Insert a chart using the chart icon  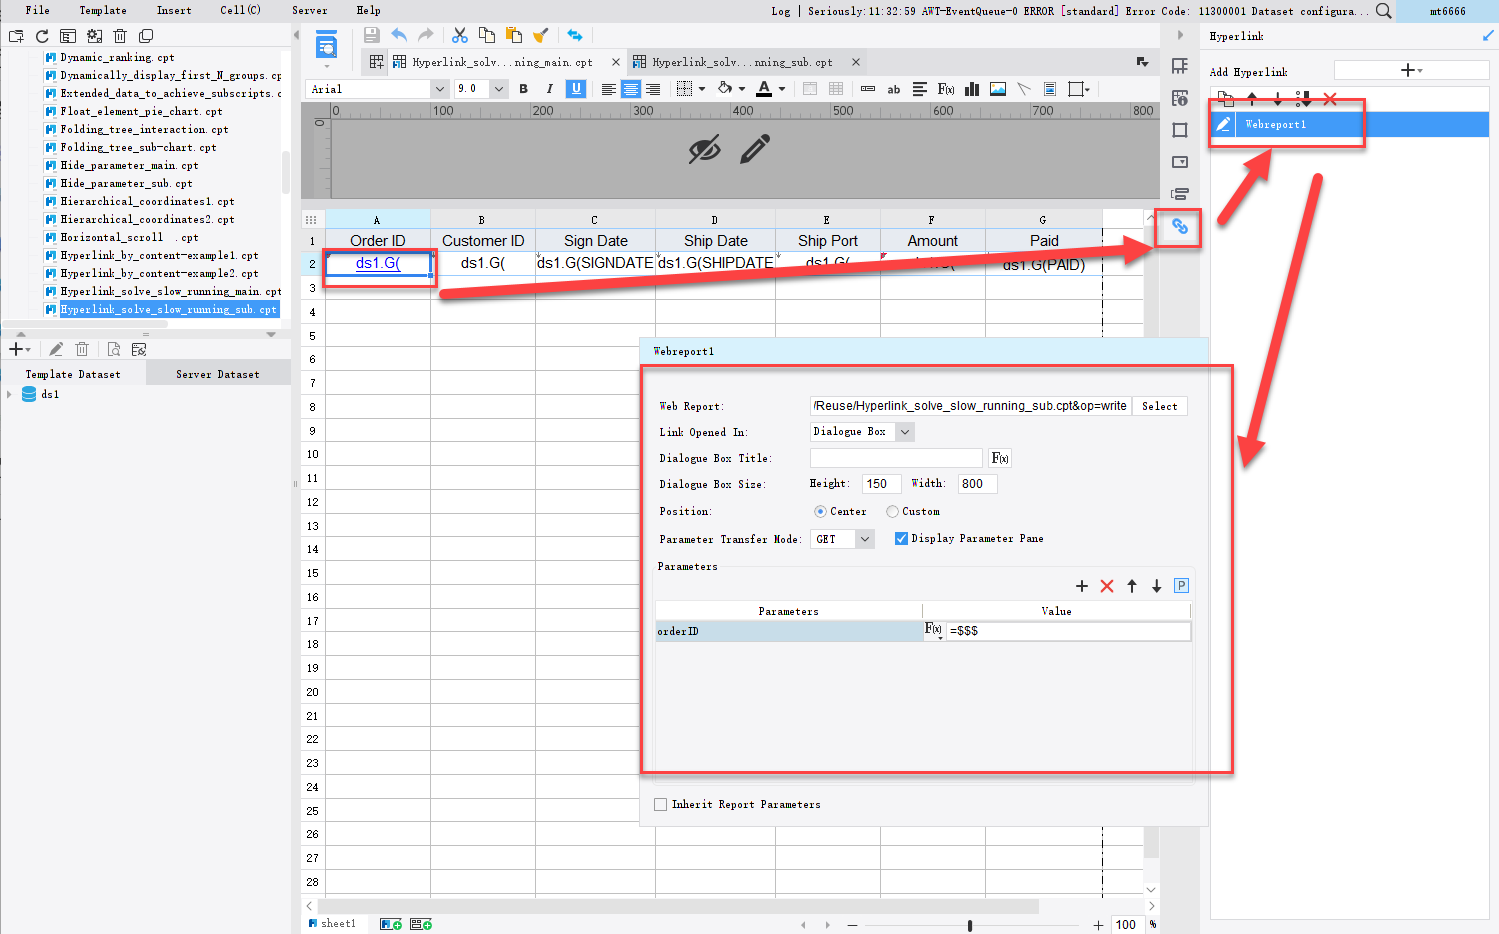click(x=971, y=89)
